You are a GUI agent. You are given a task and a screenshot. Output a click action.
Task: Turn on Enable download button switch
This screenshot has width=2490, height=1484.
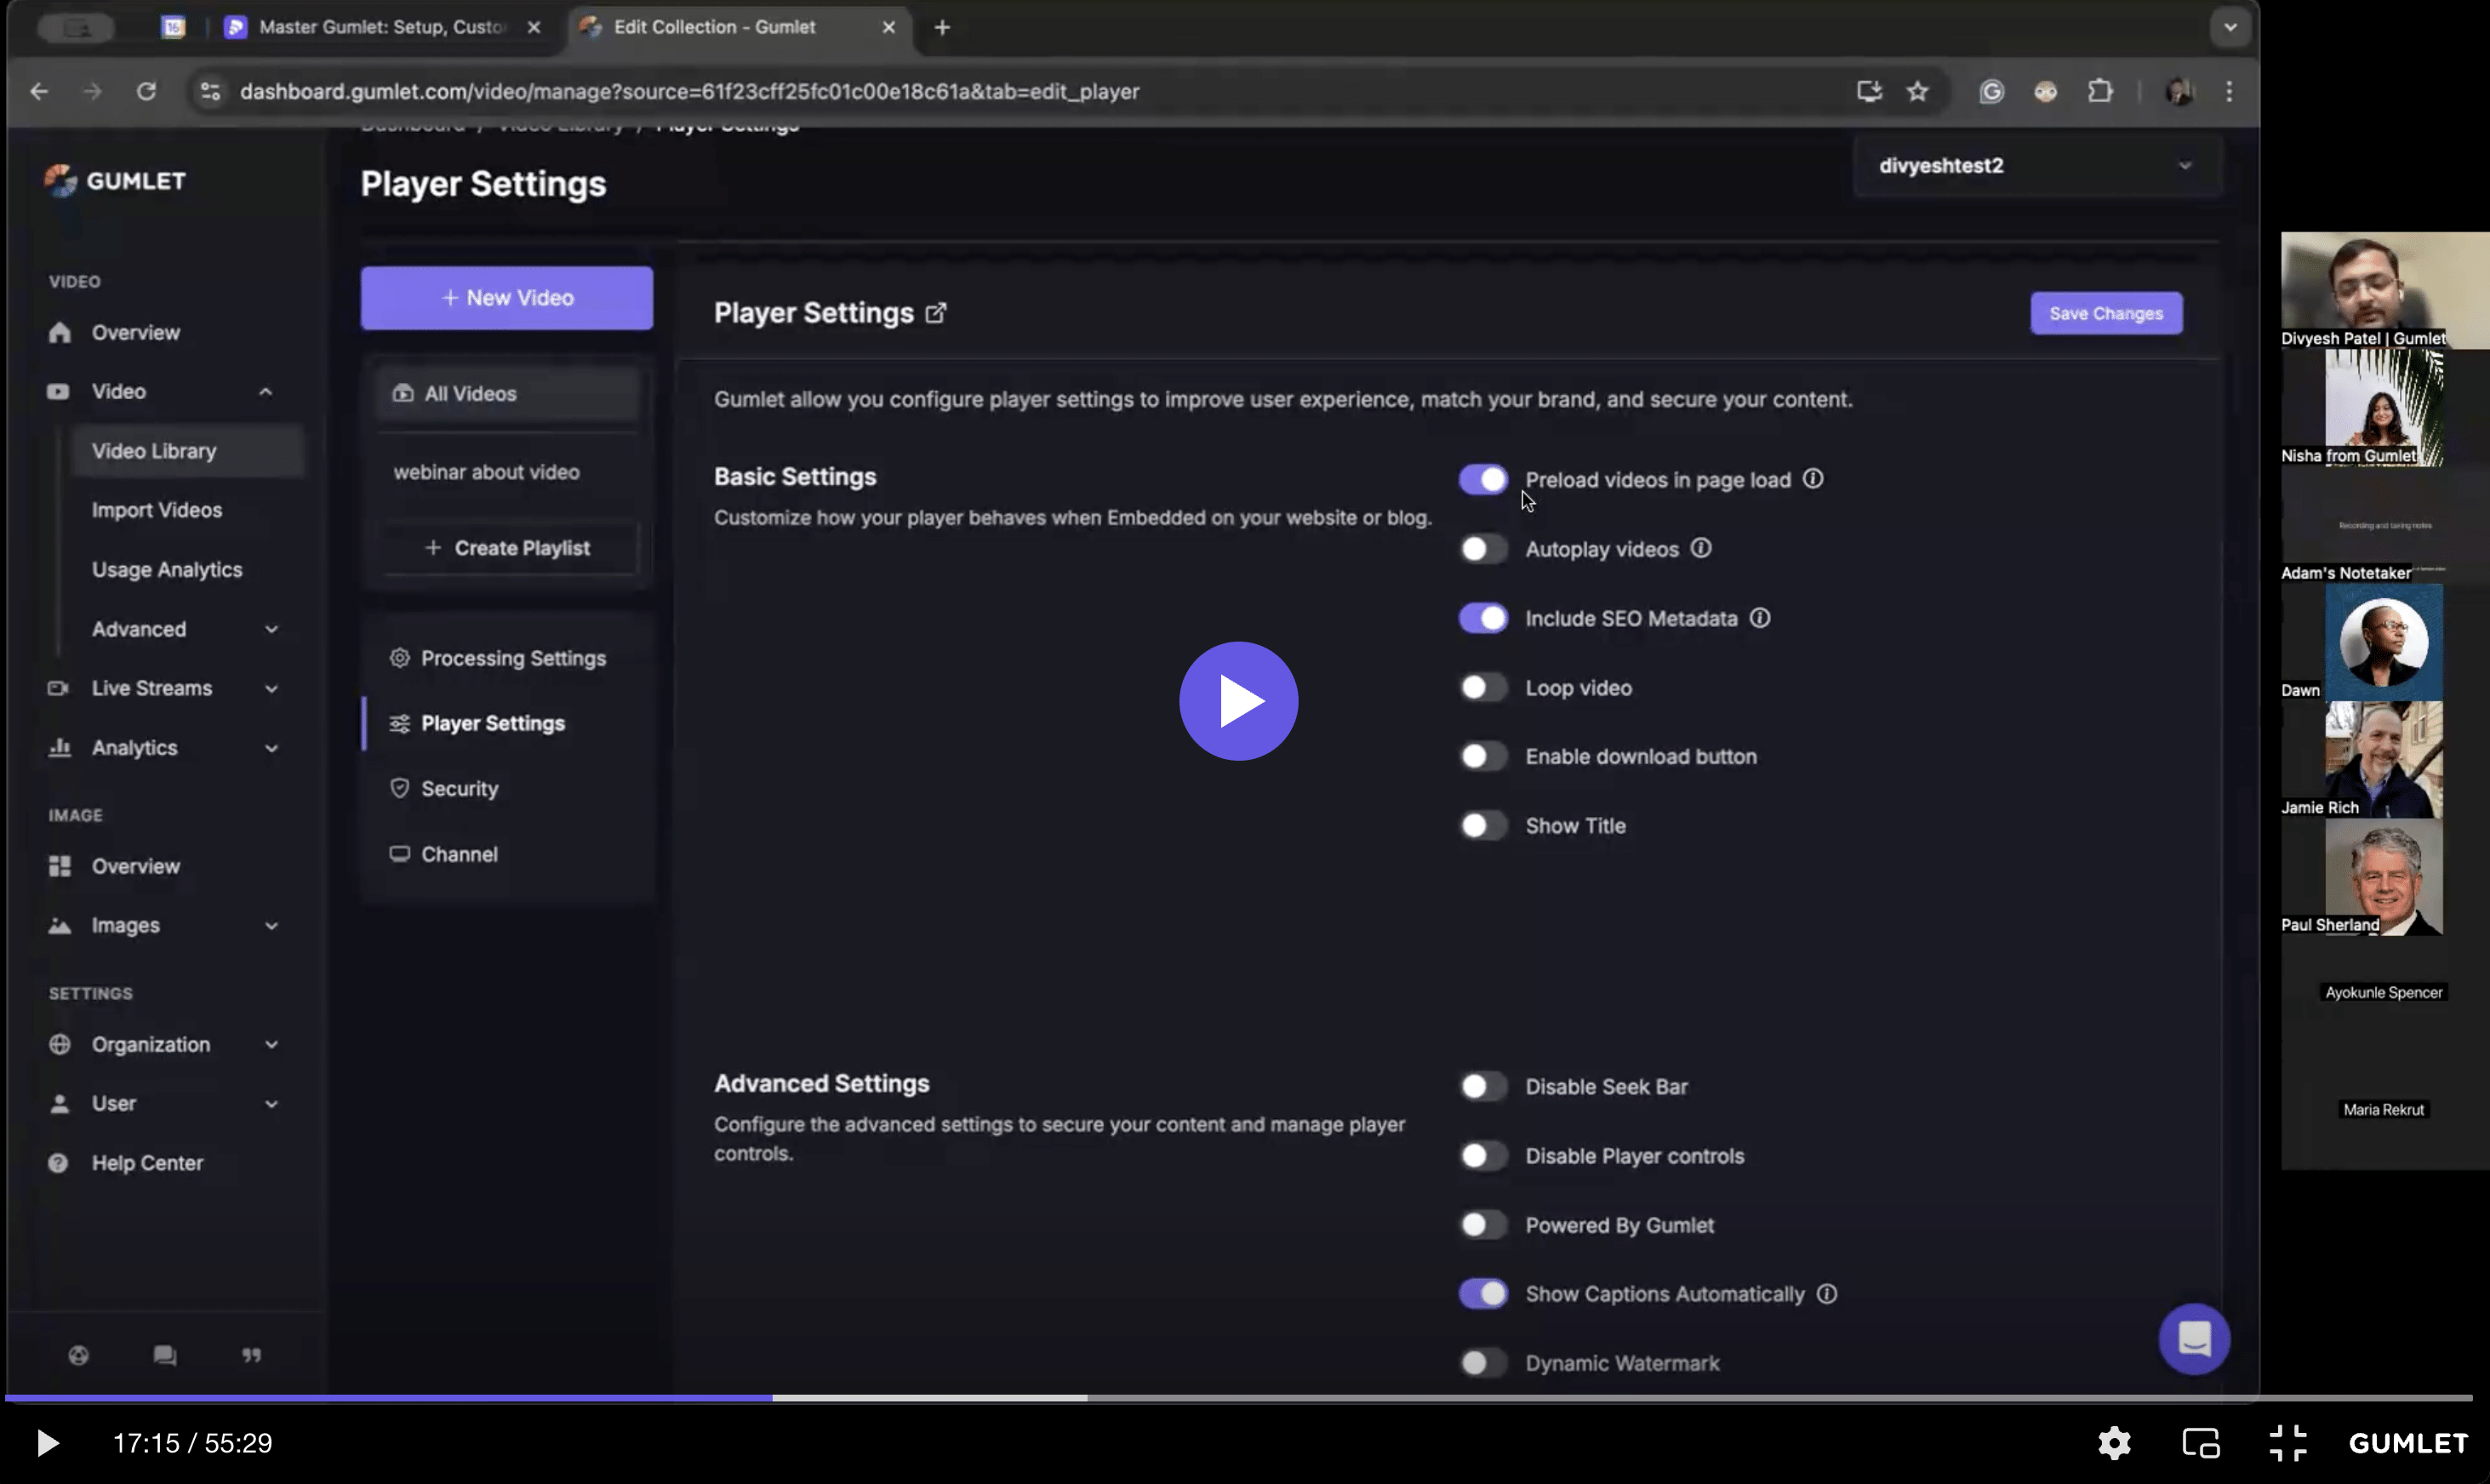pyautogui.click(x=1483, y=756)
